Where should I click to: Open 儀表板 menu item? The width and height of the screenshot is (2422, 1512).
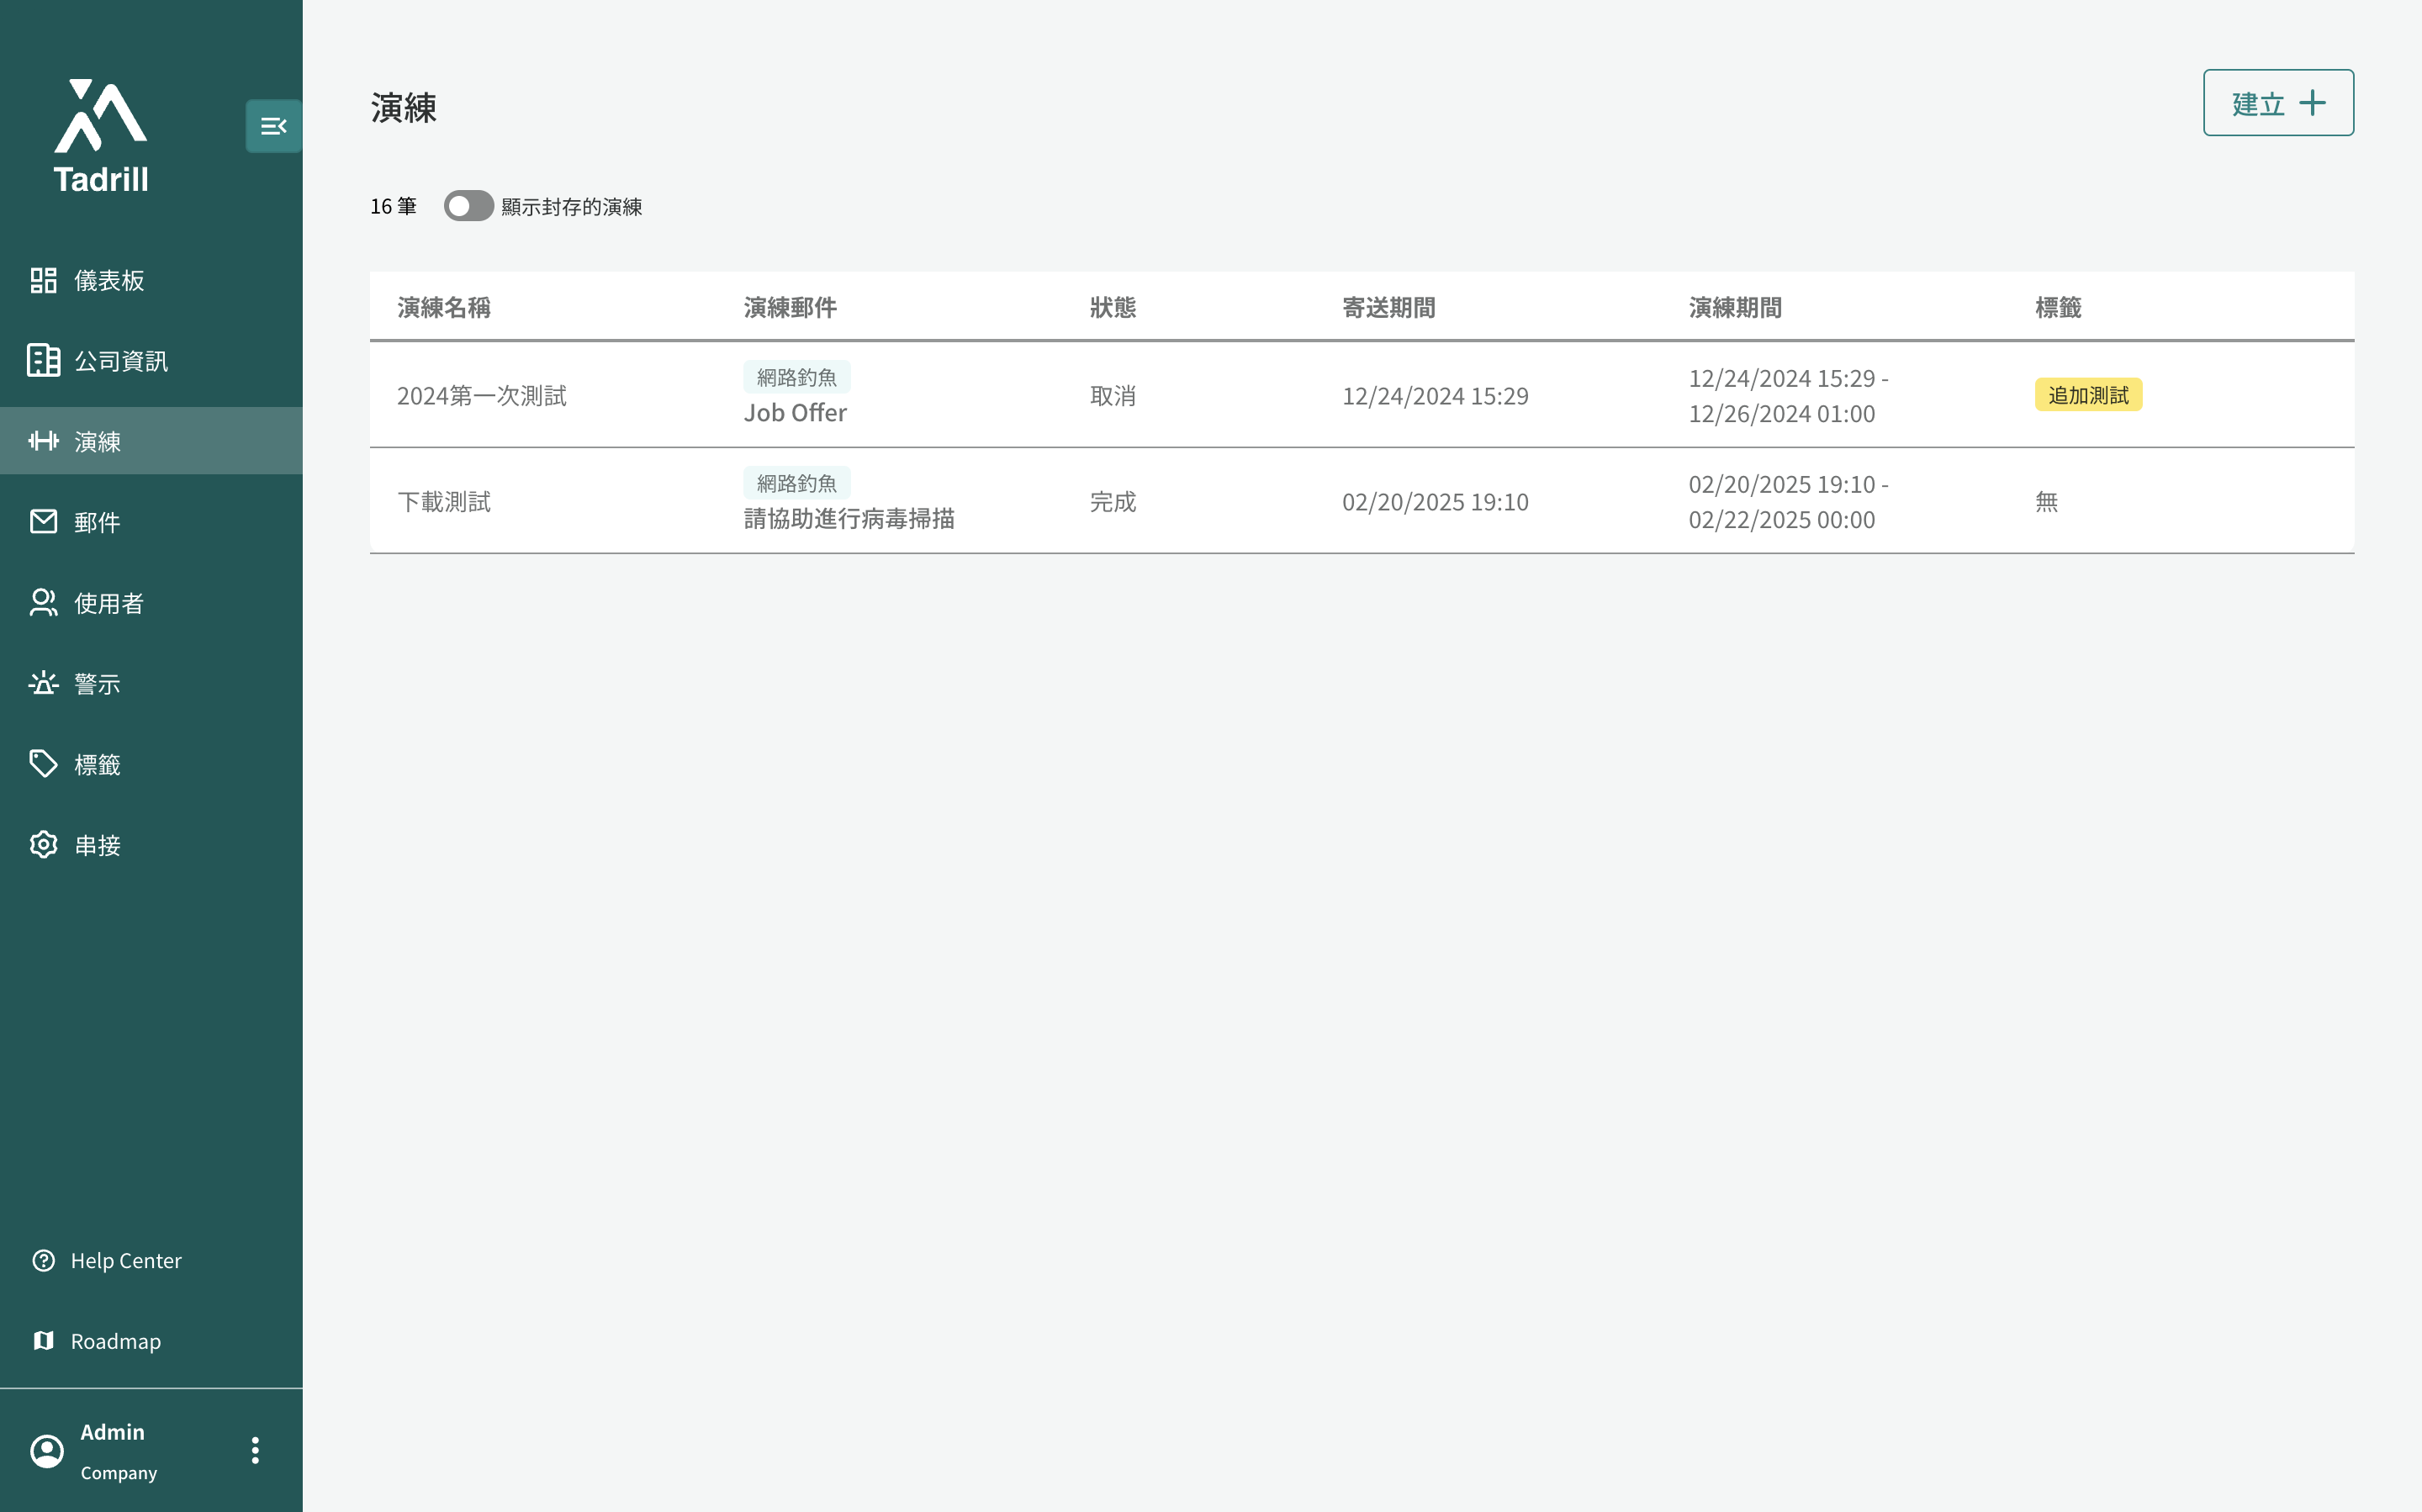[151, 280]
